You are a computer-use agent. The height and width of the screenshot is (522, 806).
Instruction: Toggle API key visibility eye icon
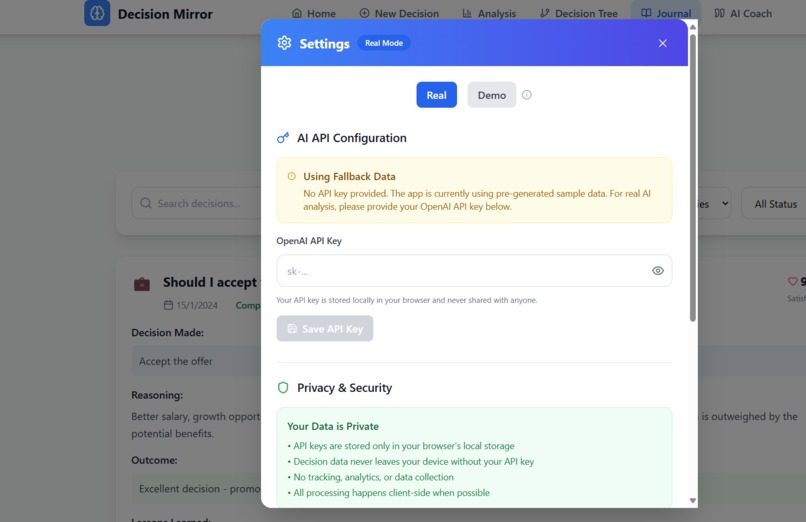658,271
